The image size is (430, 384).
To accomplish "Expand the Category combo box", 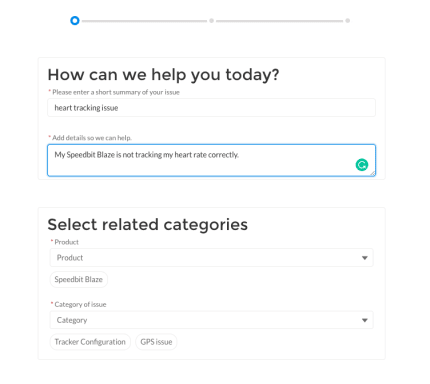I will [x=211, y=320].
